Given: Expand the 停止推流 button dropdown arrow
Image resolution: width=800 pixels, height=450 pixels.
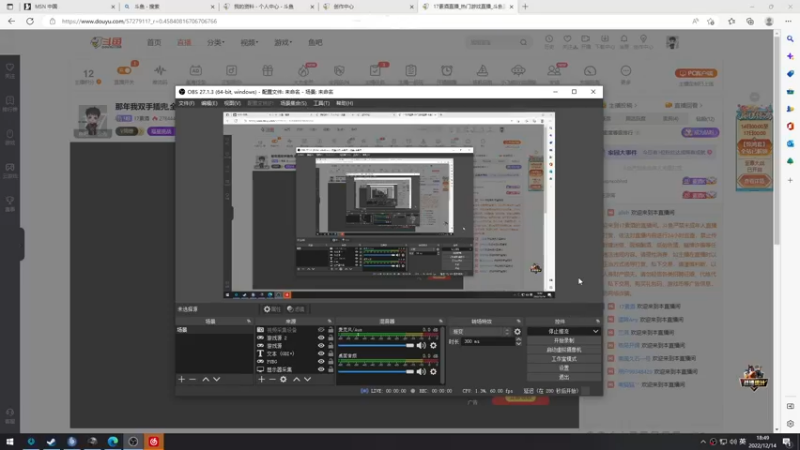Looking at the screenshot, I should point(595,331).
